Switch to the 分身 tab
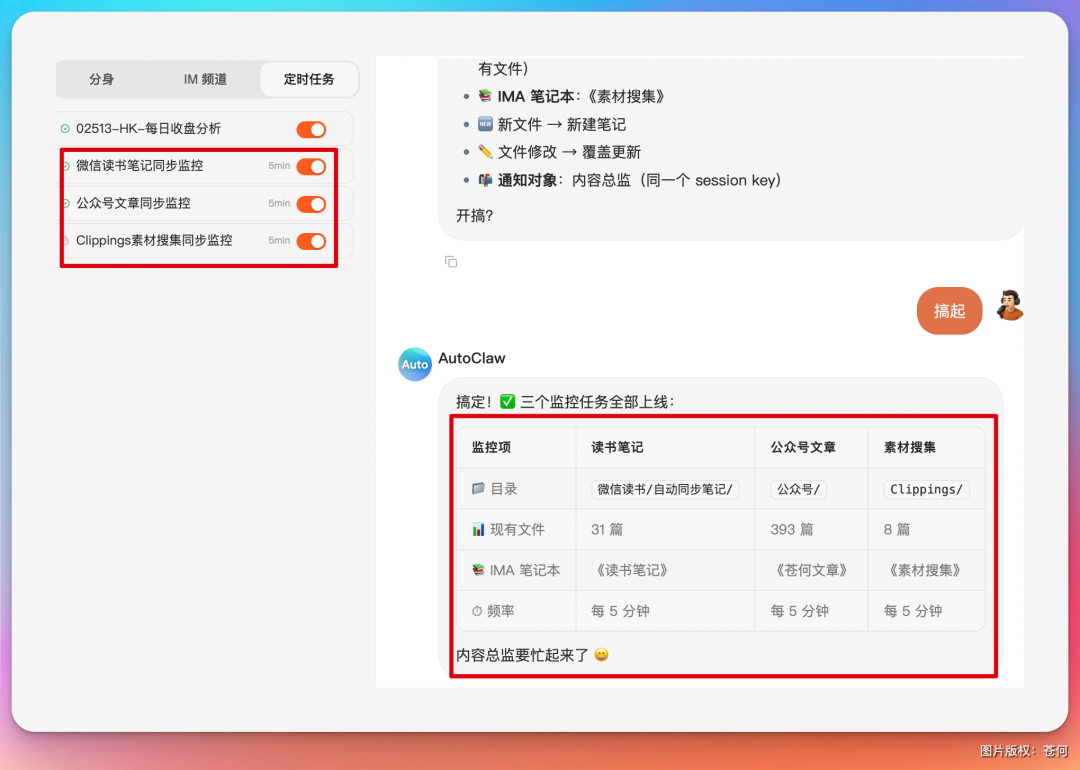 pyautogui.click(x=101, y=79)
